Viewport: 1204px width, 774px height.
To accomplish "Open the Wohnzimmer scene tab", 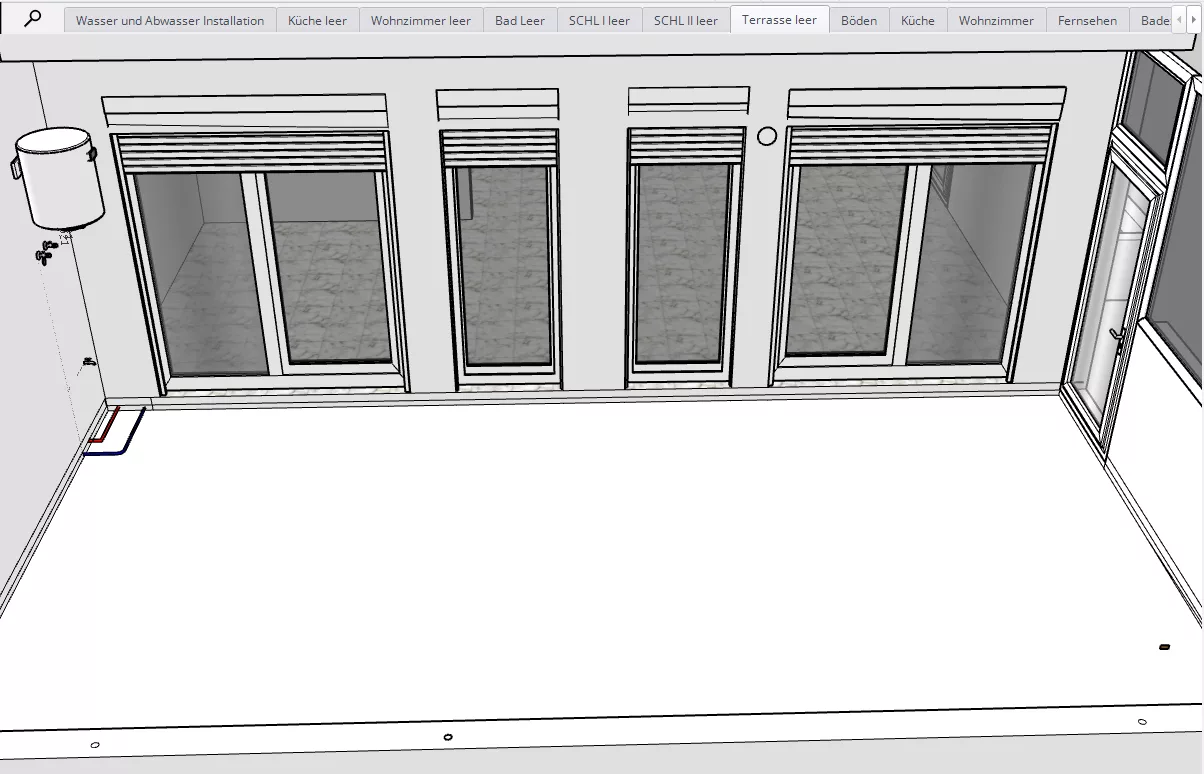I will (996, 20).
